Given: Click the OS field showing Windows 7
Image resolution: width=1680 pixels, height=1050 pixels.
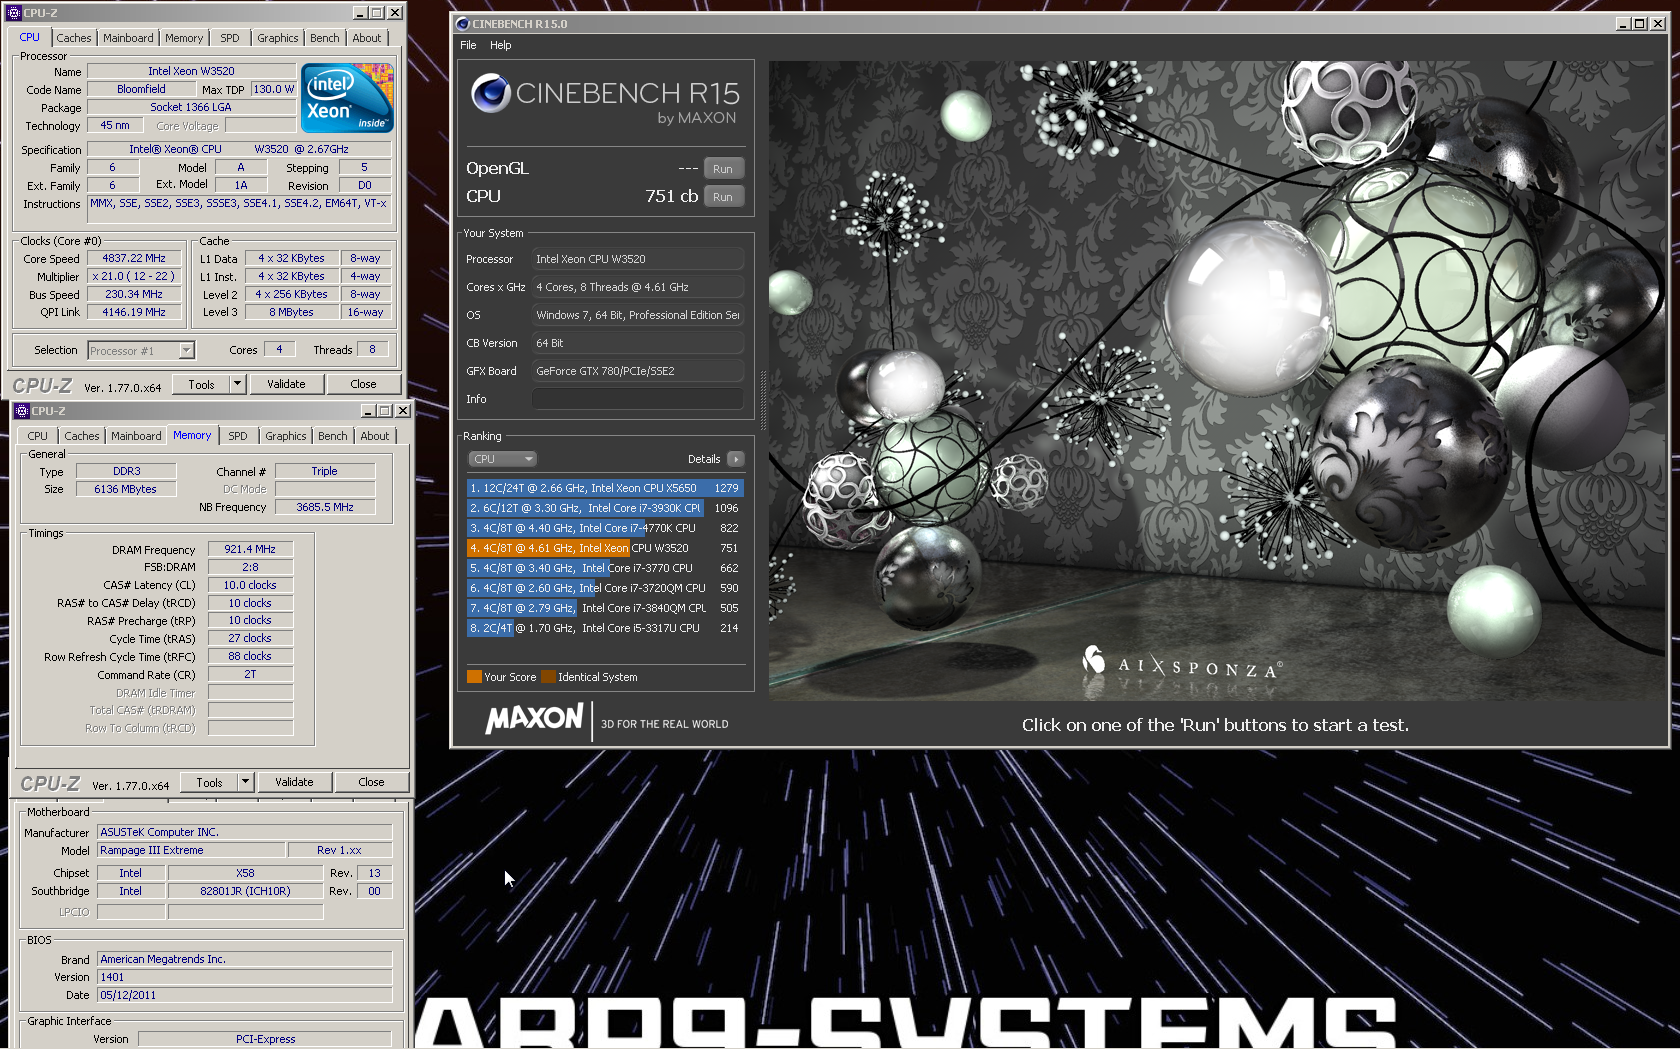Looking at the screenshot, I should (638, 315).
